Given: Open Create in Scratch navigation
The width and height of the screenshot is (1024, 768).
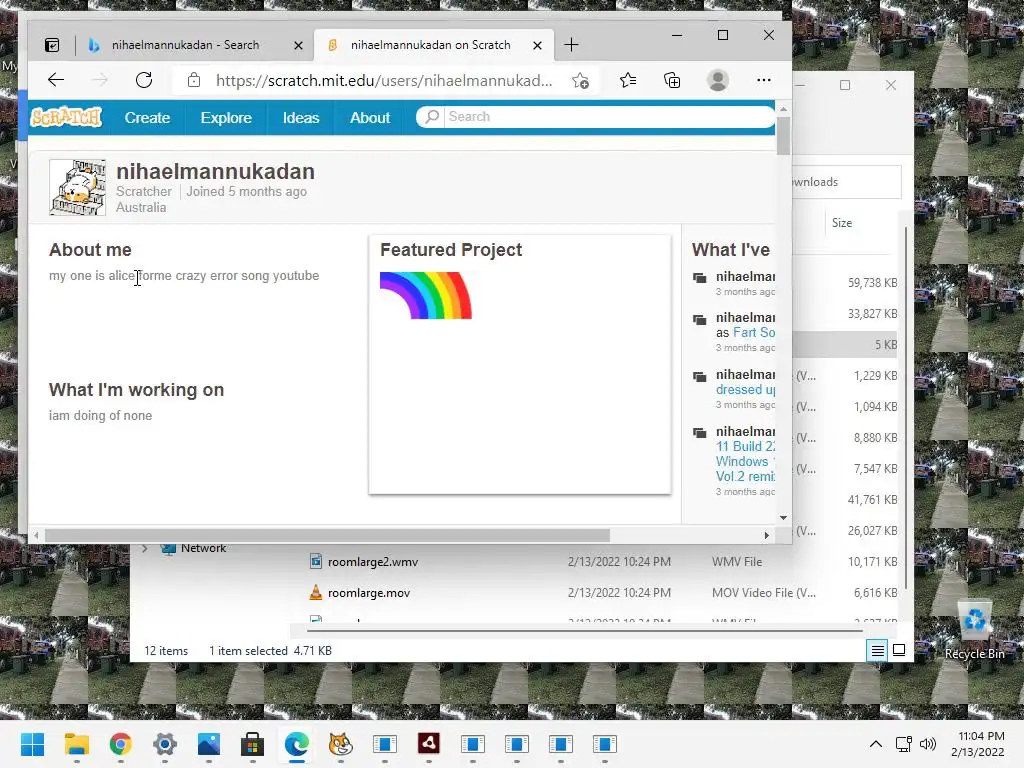Looking at the screenshot, I should (x=148, y=118).
